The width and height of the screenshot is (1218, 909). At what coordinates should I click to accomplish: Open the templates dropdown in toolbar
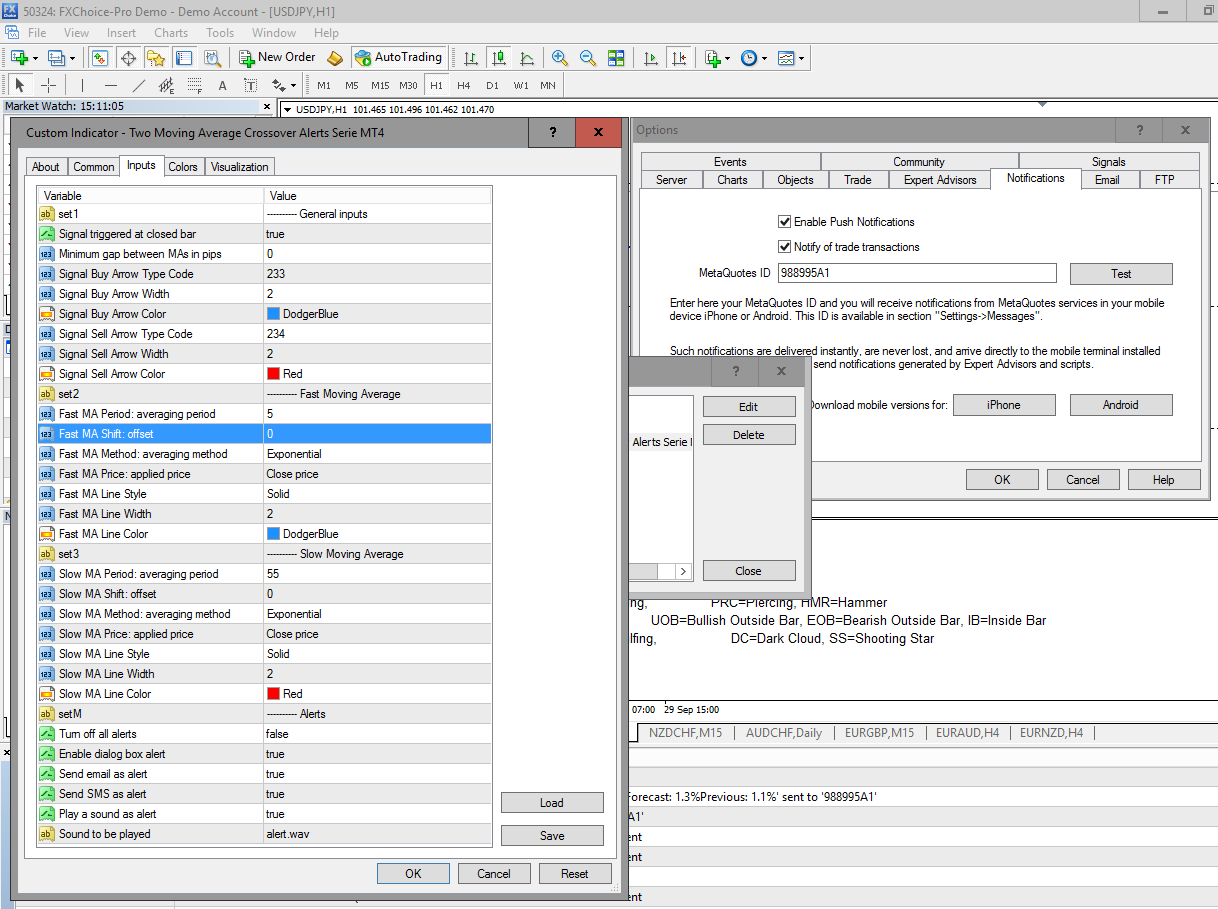pos(801,59)
